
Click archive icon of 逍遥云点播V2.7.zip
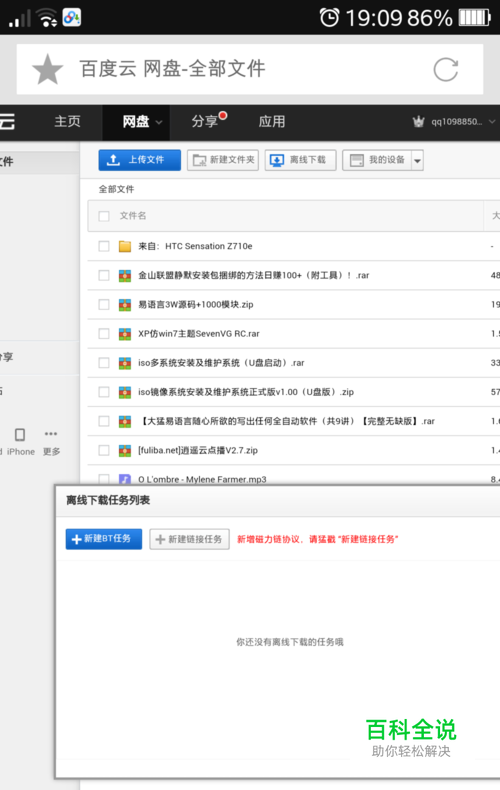(x=125, y=451)
